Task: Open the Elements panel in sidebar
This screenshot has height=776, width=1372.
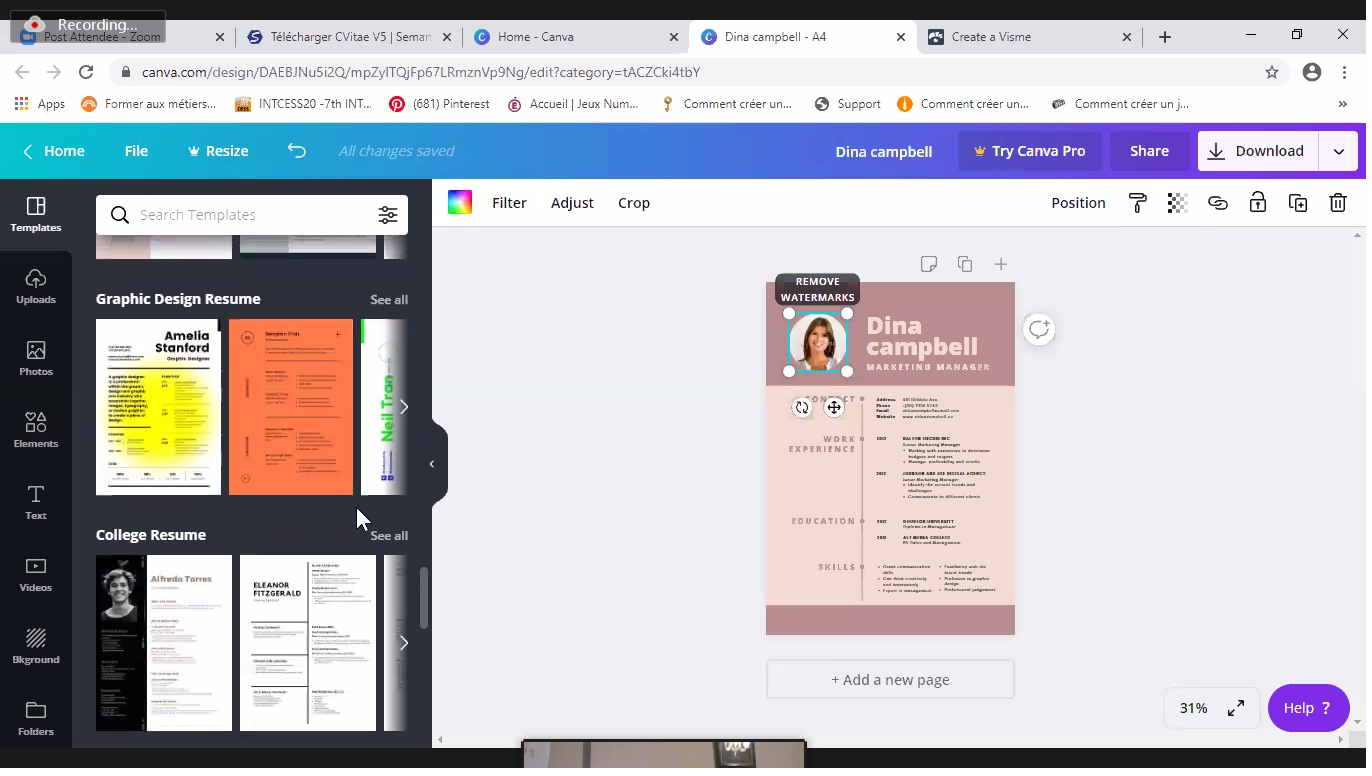Action: 36,430
